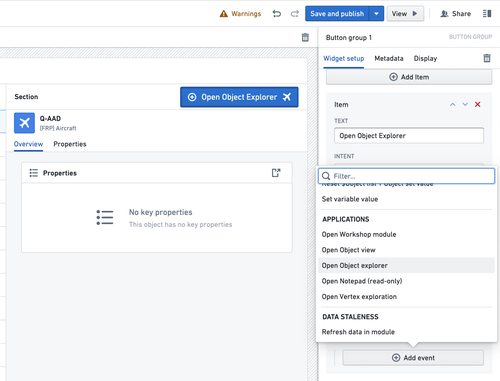The height and width of the screenshot is (381, 500).
Task: Click the redo arrow icon
Action: (x=295, y=14)
